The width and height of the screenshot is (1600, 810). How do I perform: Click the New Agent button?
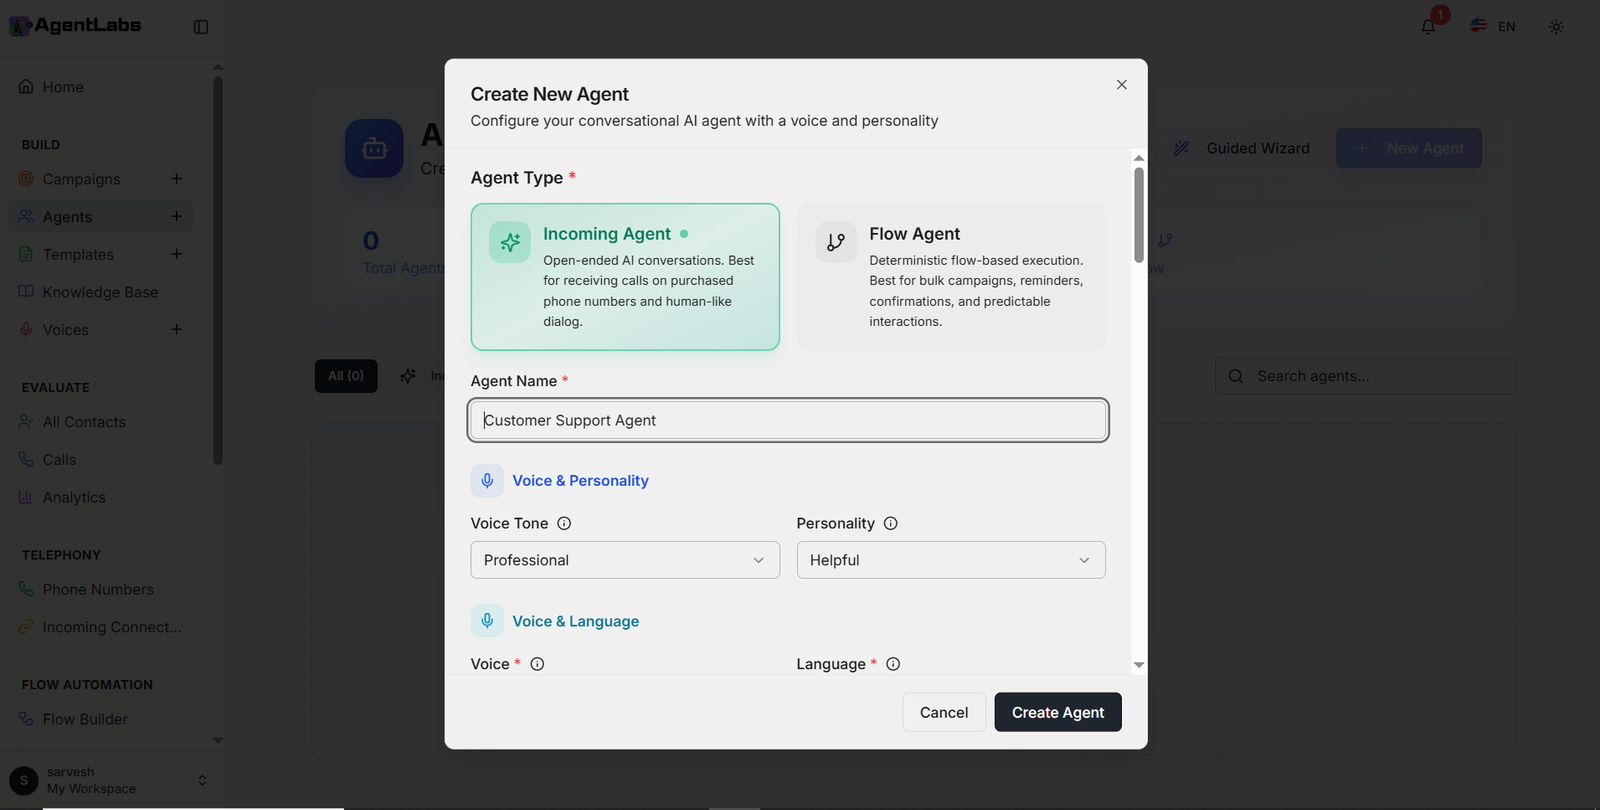(x=1409, y=148)
